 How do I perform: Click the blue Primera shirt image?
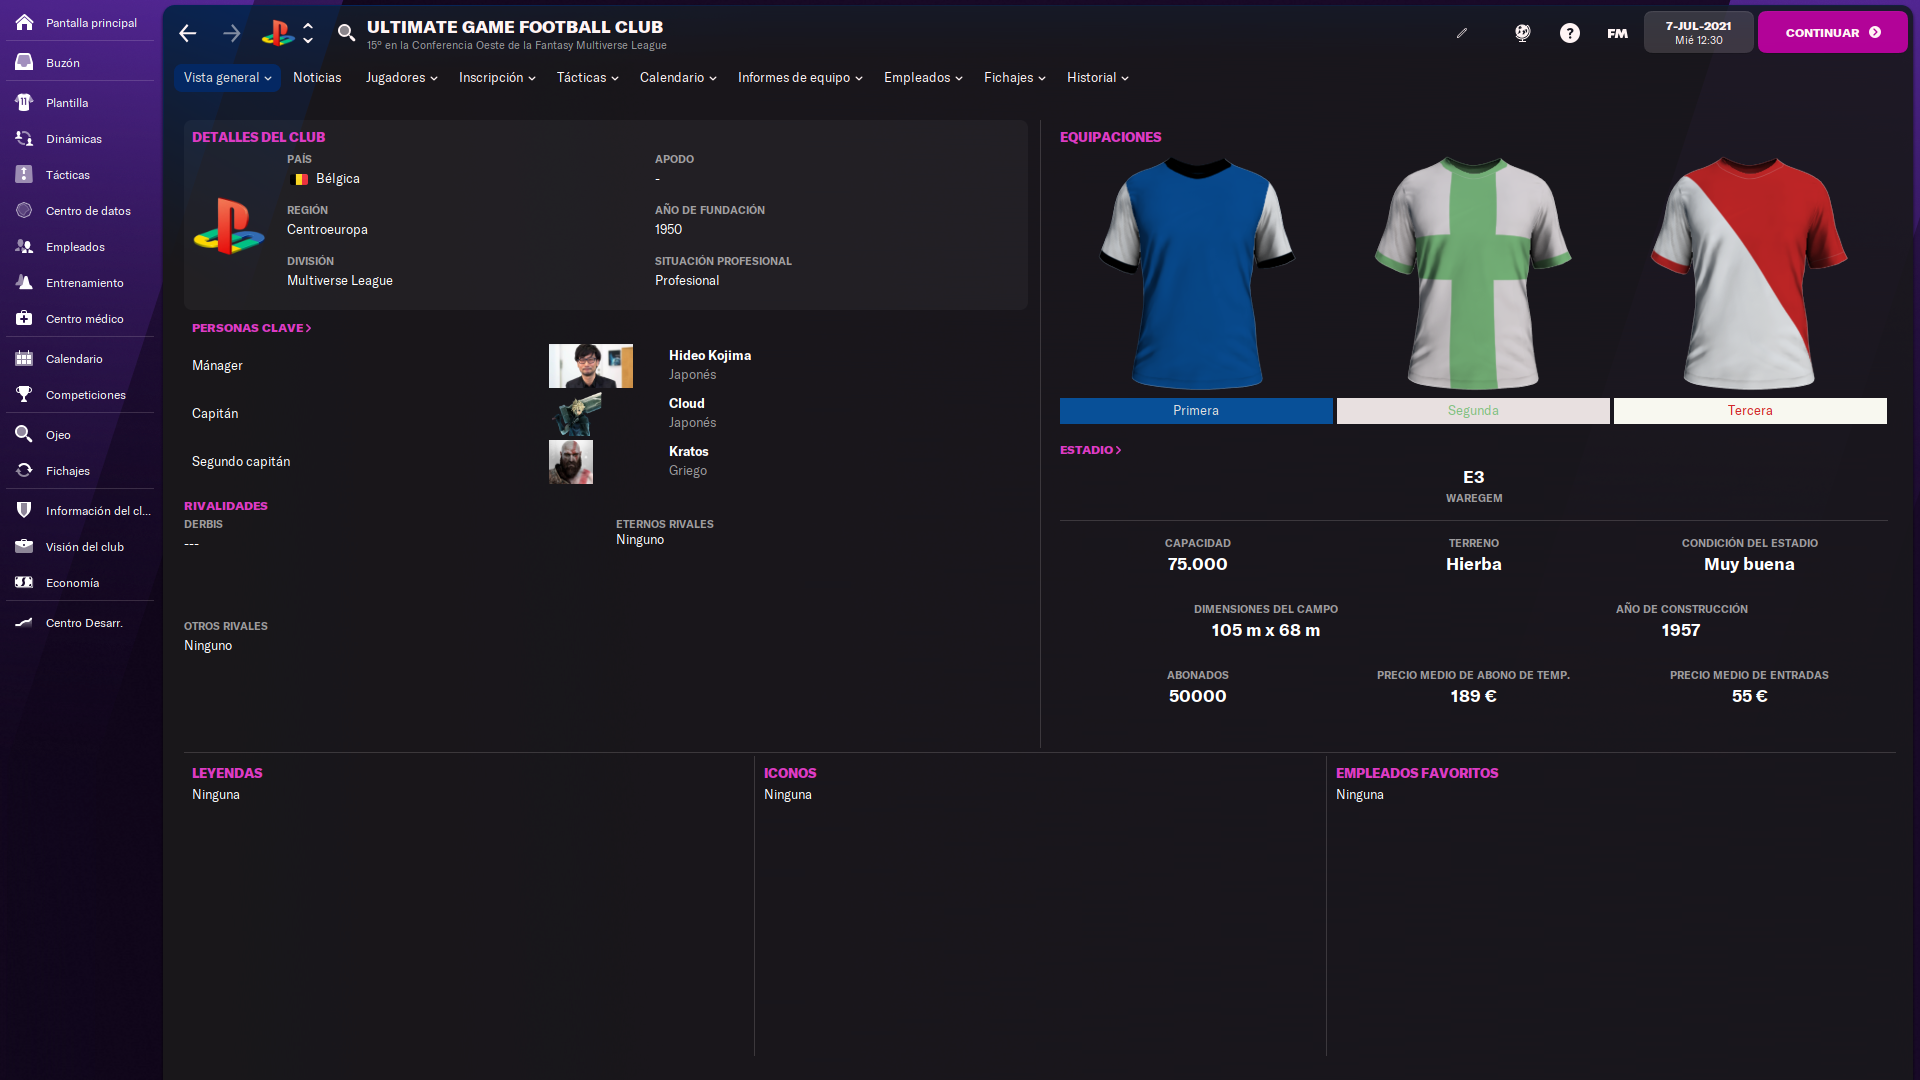click(x=1196, y=273)
